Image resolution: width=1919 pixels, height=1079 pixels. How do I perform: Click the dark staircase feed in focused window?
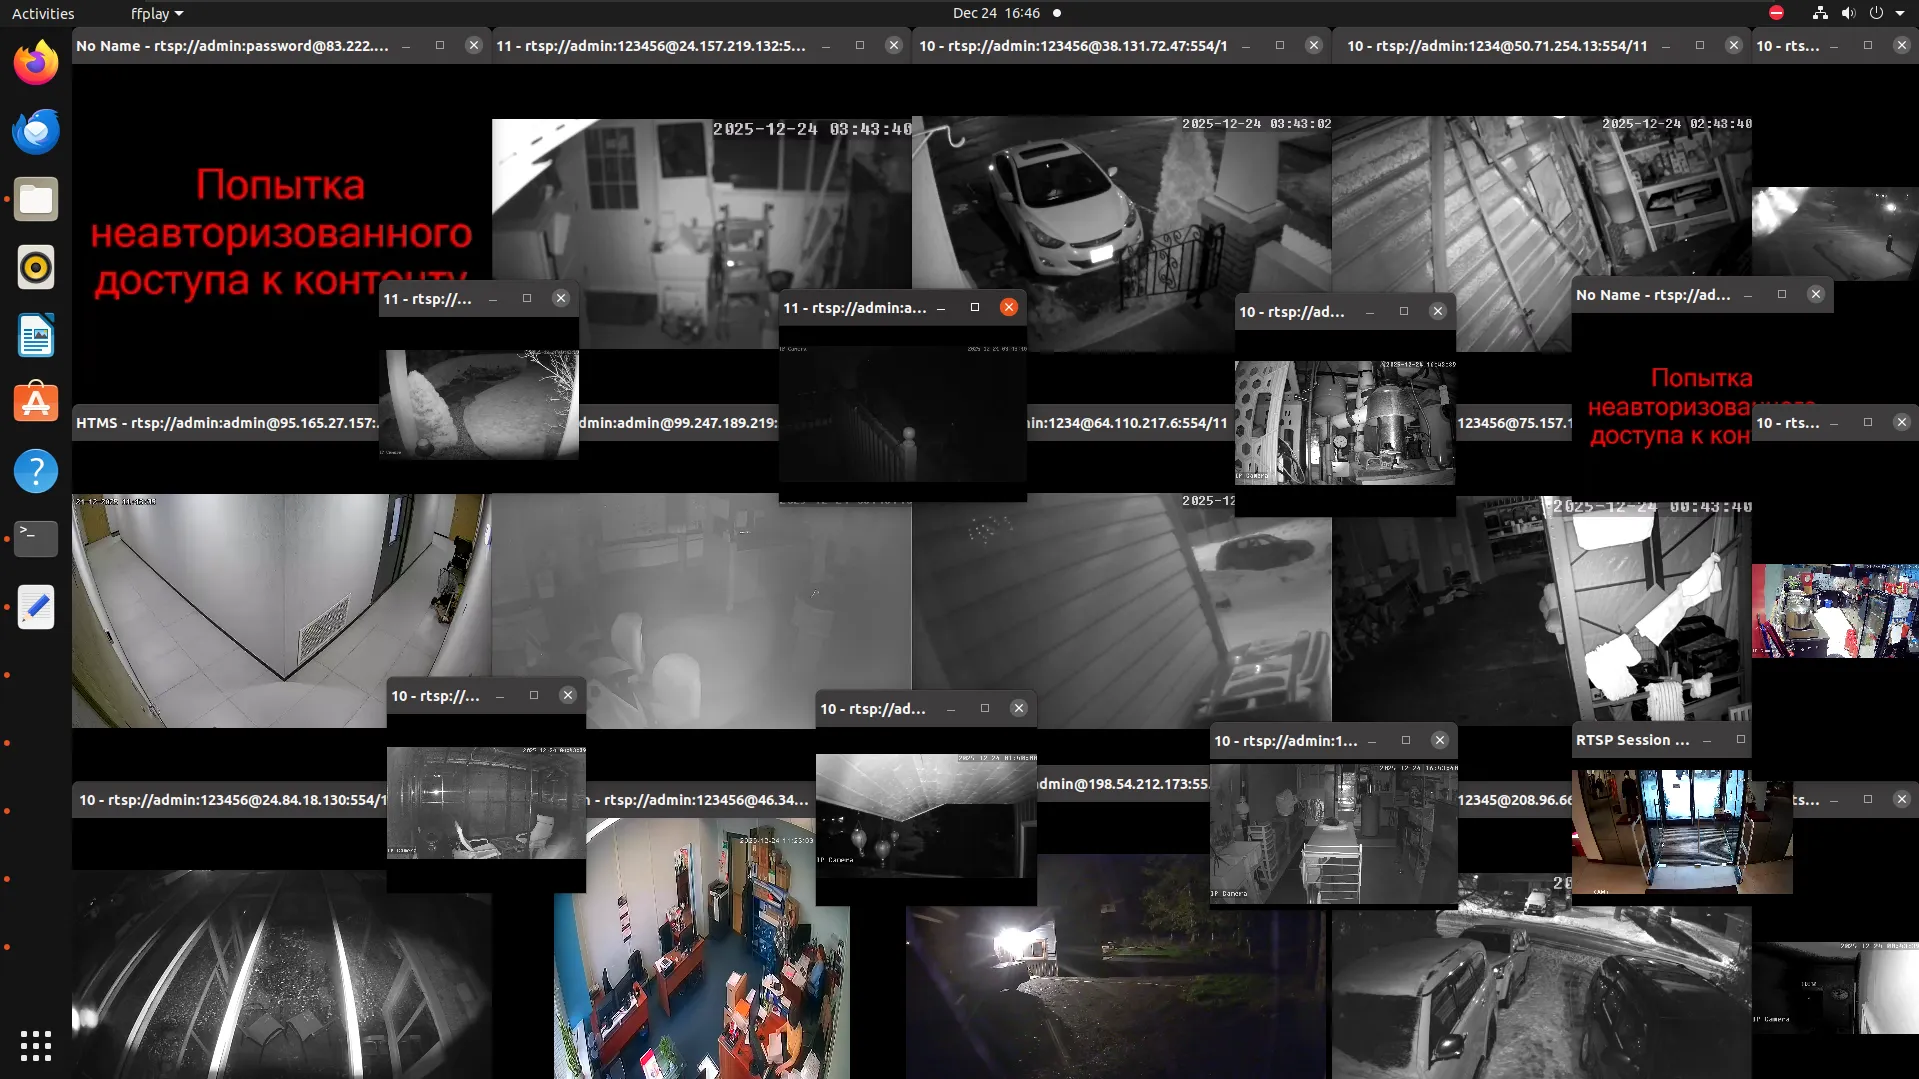903,414
